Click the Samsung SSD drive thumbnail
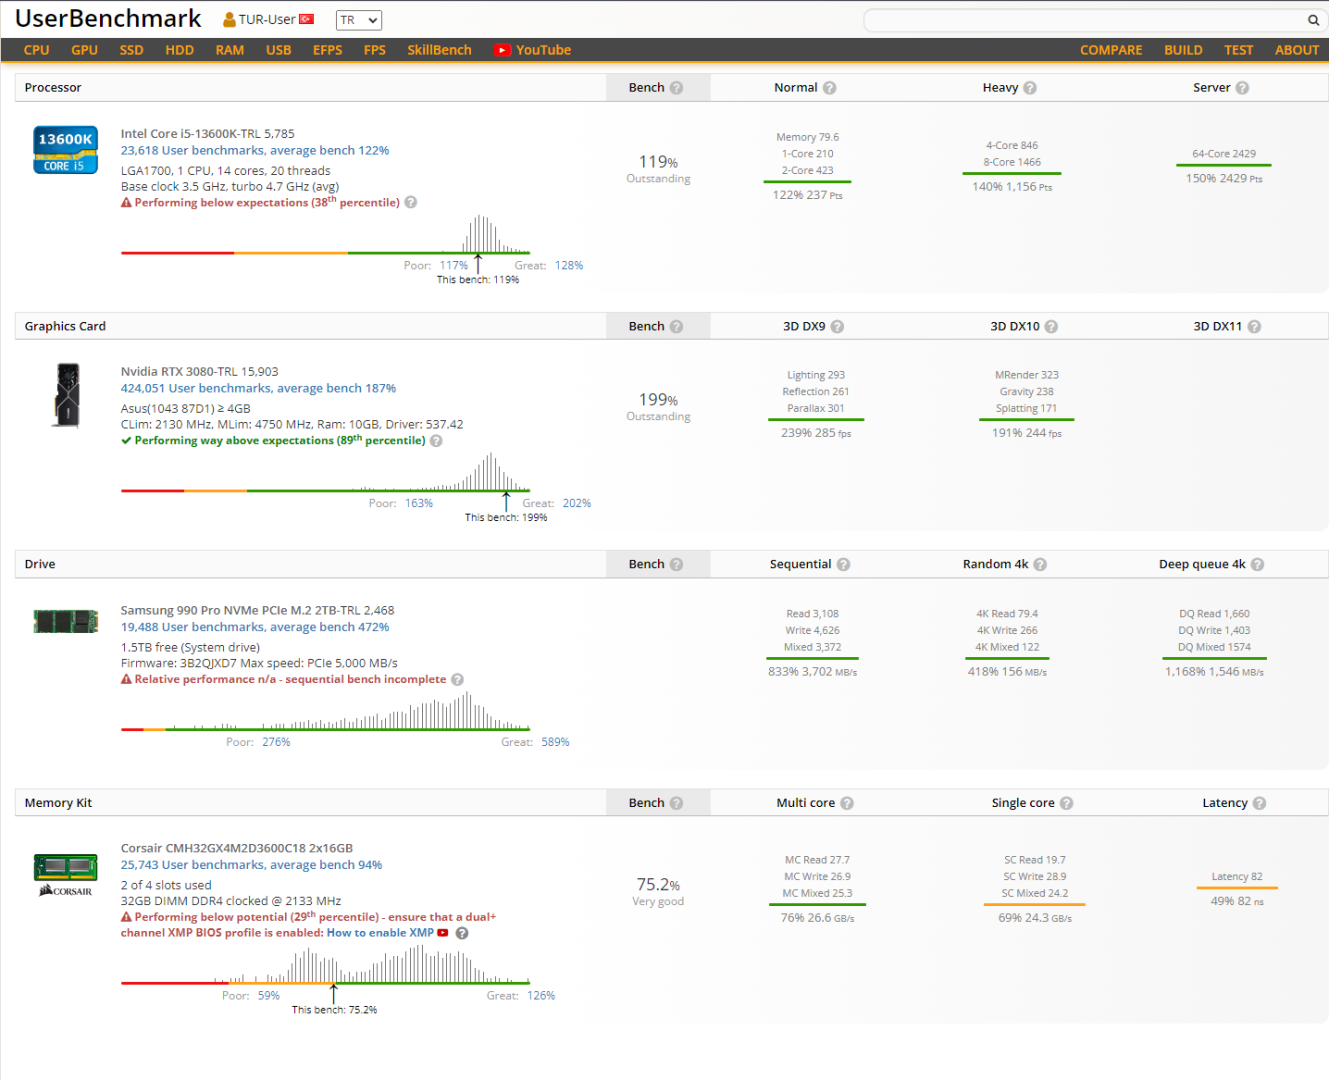This screenshot has width=1329, height=1080. click(66, 622)
